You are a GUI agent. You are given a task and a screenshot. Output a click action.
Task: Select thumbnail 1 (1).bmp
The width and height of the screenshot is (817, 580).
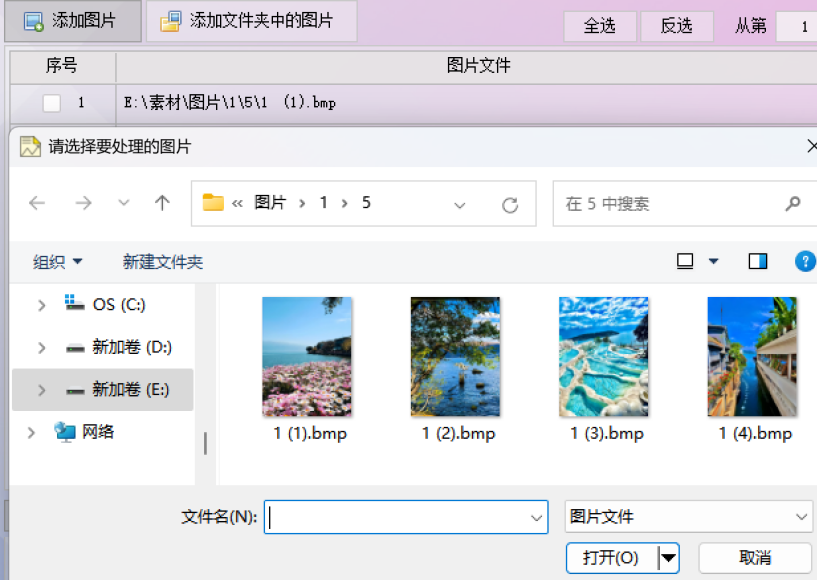(309, 370)
